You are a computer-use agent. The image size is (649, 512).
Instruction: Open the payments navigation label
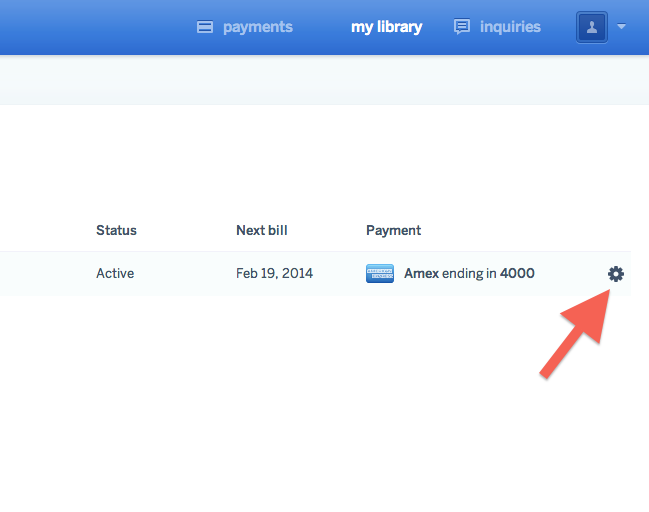tap(257, 27)
